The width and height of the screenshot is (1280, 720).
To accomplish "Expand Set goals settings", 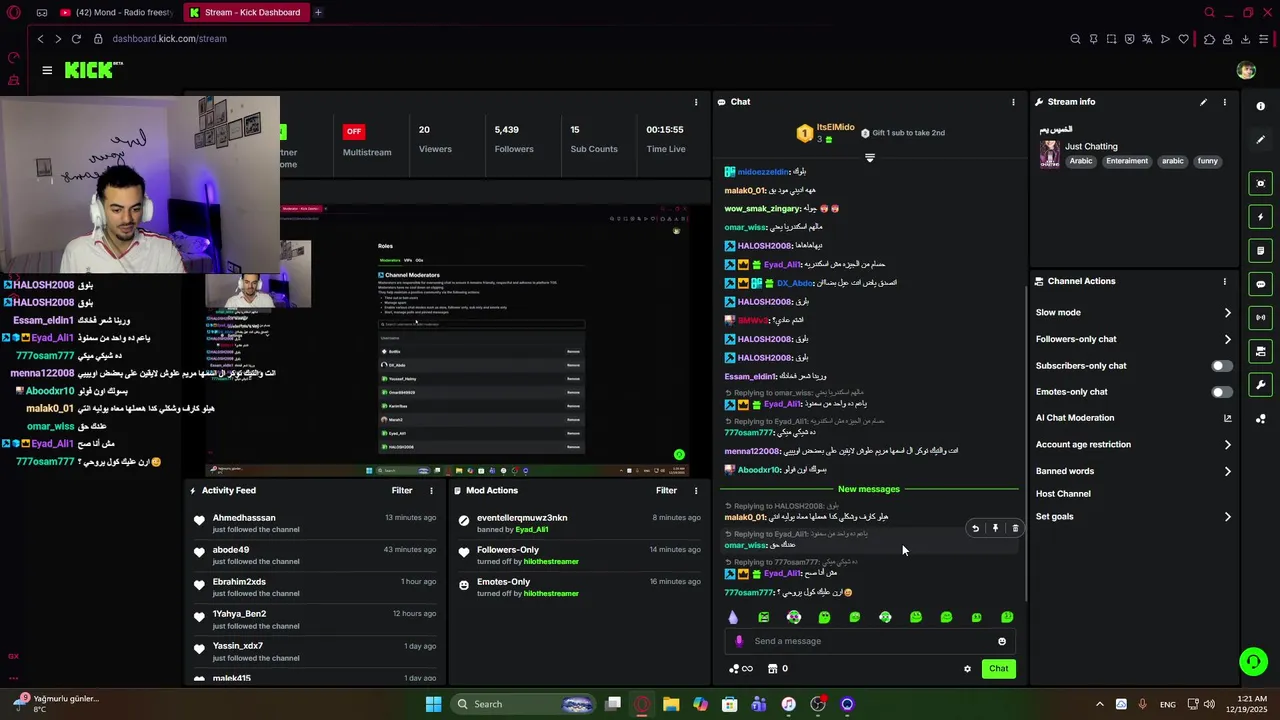I will click(1133, 517).
